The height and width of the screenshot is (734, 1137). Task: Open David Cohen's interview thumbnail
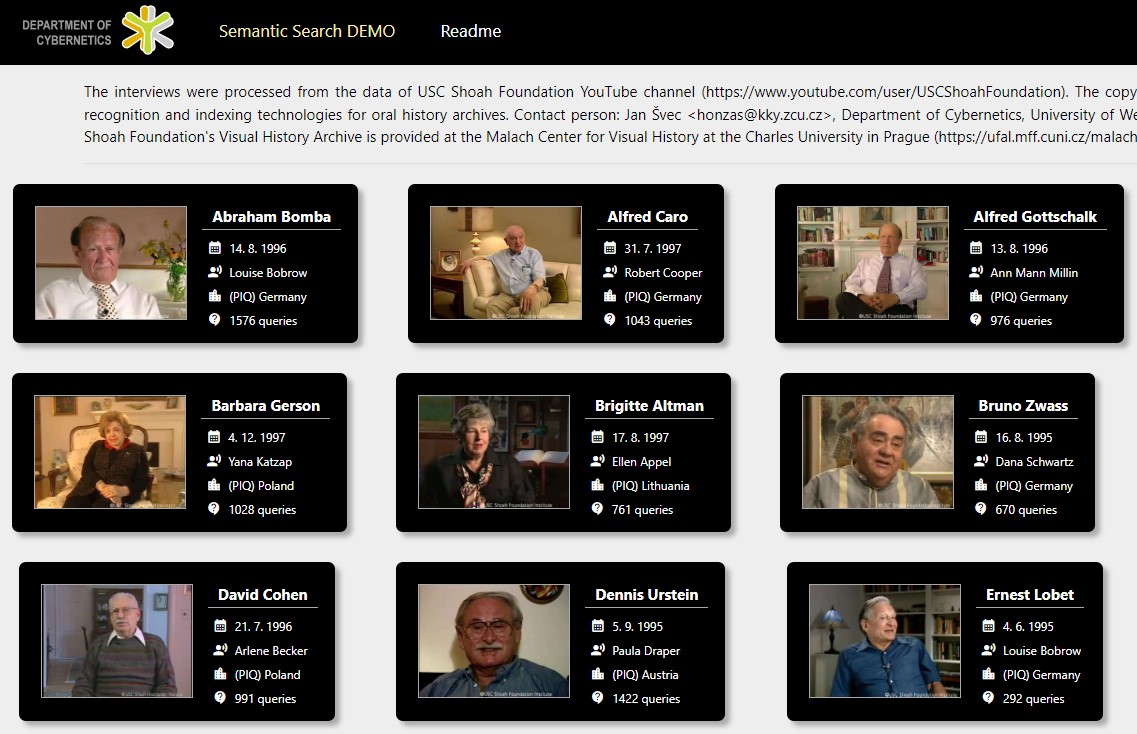(x=117, y=641)
